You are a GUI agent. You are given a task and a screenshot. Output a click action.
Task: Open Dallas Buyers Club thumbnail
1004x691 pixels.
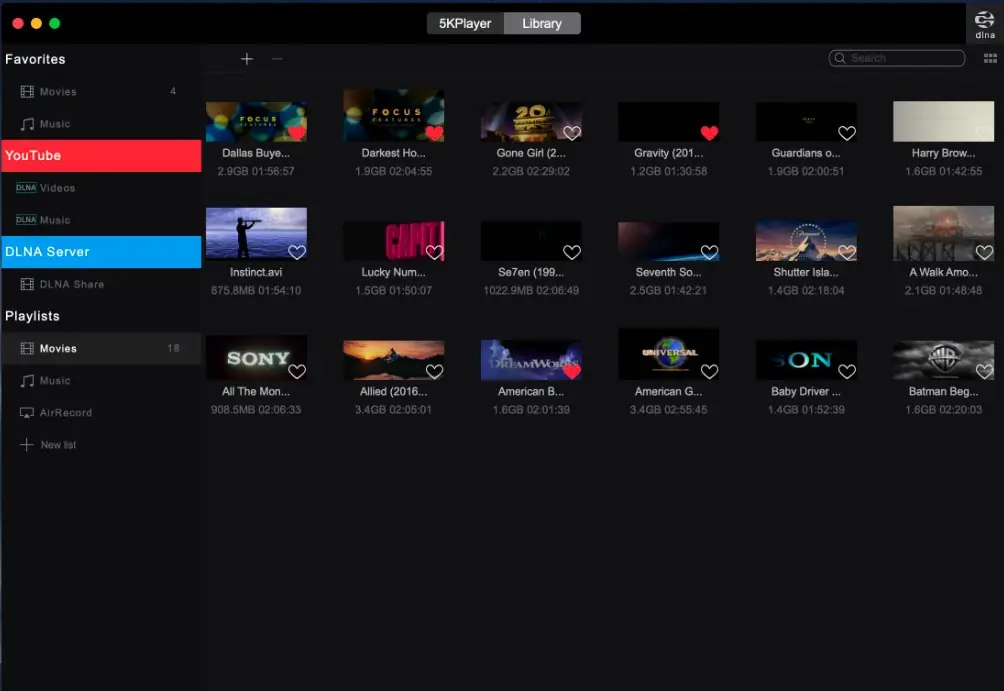[x=256, y=121]
